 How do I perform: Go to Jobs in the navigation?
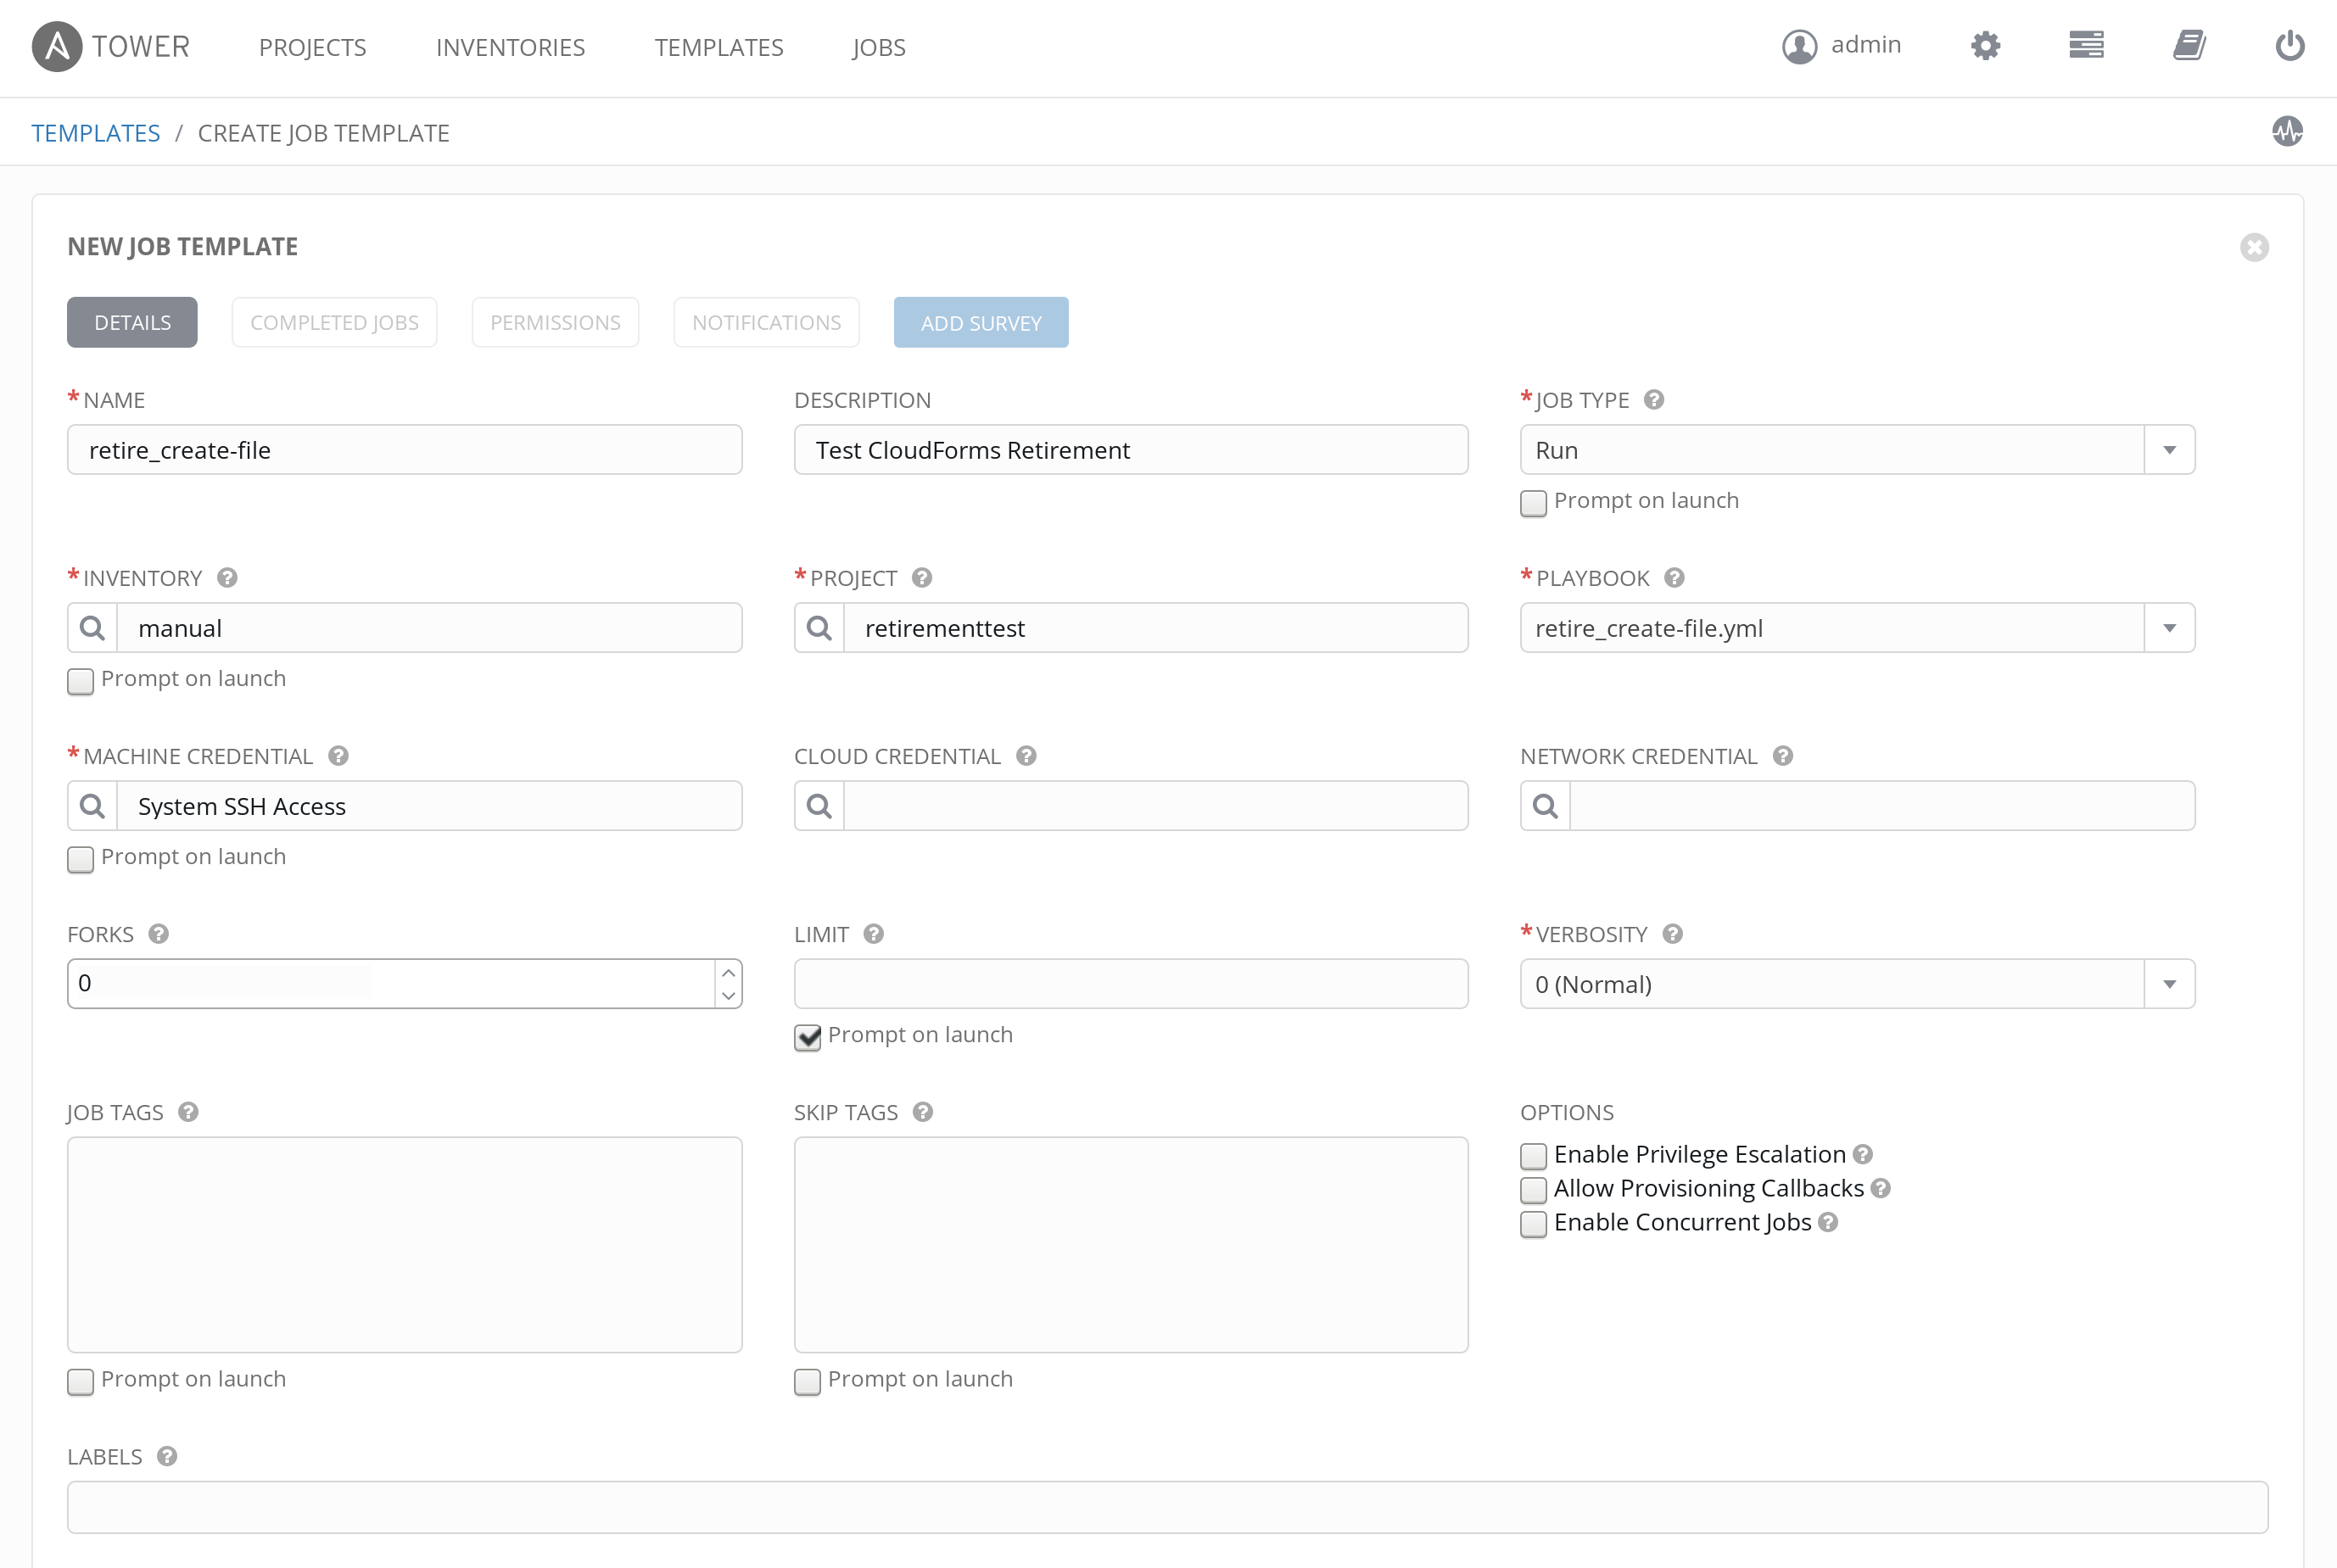(878, 47)
